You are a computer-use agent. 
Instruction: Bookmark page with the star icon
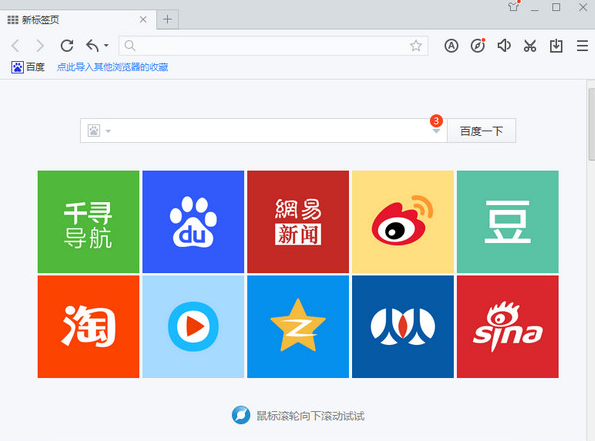(416, 46)
